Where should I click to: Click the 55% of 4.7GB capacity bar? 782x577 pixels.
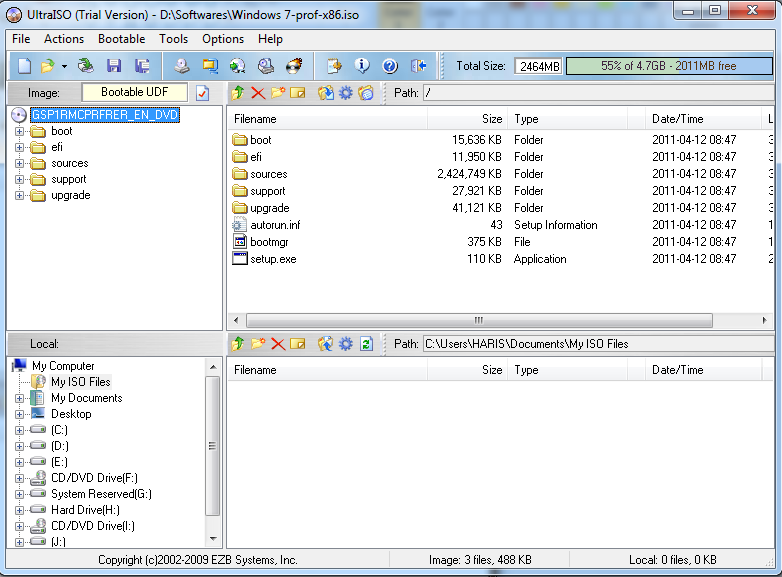tap(669, 66)
